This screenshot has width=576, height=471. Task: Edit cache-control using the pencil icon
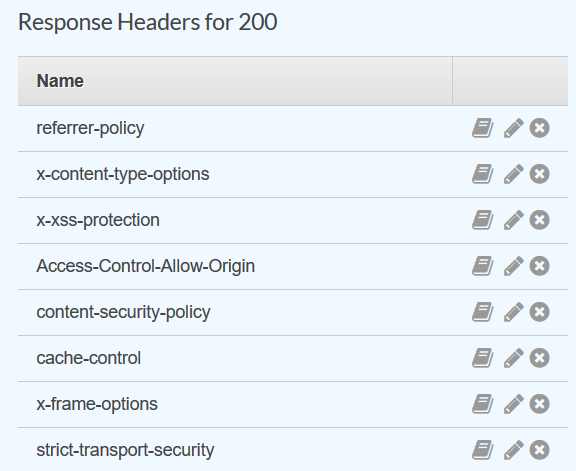(513, 358)
